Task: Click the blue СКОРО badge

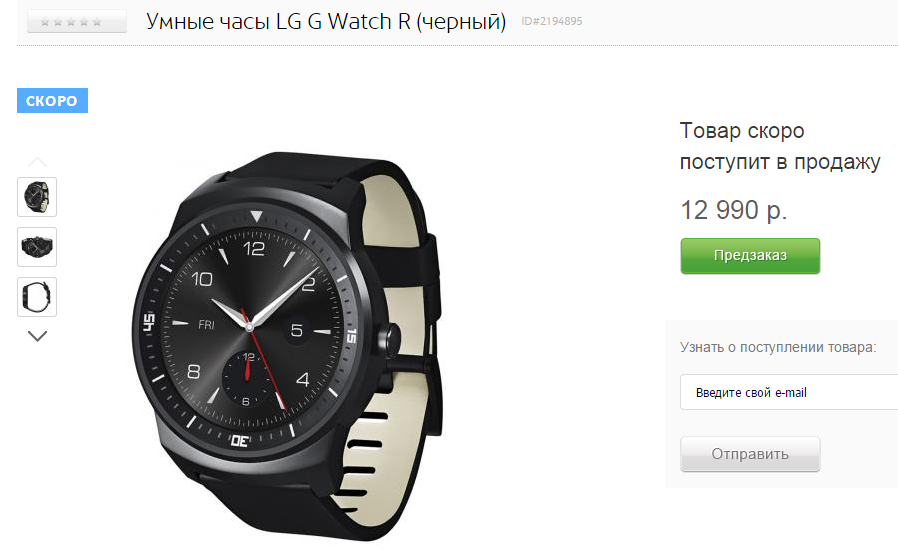Action: [x=52, y=101]
